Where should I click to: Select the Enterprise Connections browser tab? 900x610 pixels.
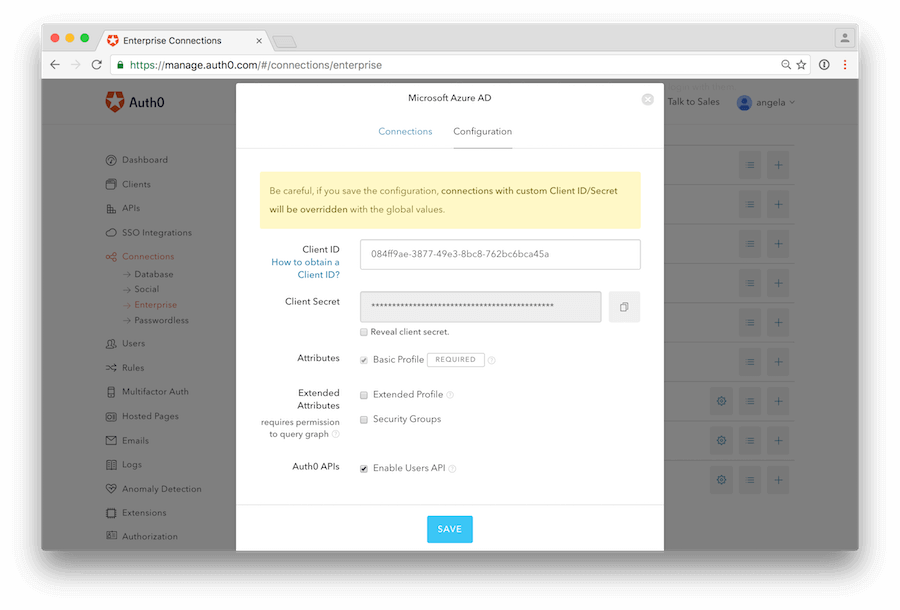coord(184,40)
